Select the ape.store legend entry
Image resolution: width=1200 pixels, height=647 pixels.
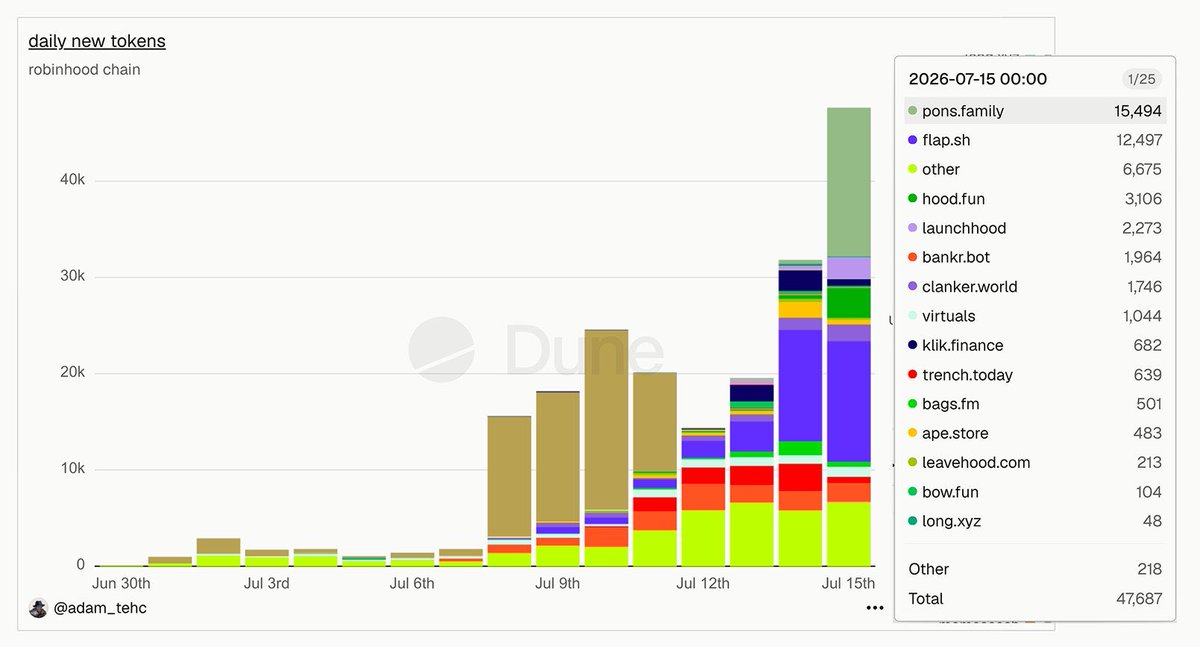1035,433
